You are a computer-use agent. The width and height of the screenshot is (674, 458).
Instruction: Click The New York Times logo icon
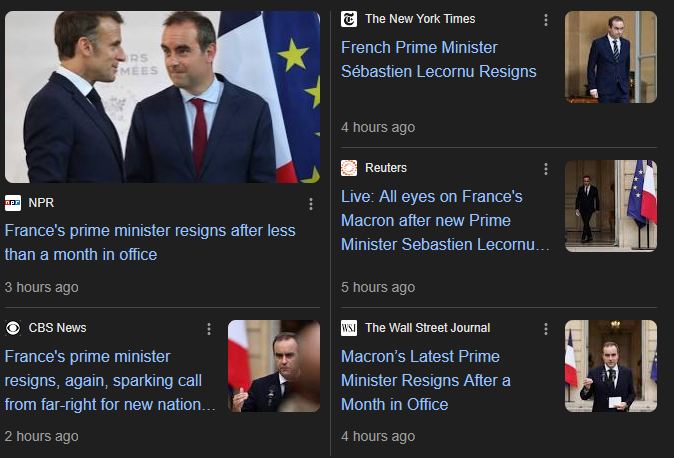point(349,19)
